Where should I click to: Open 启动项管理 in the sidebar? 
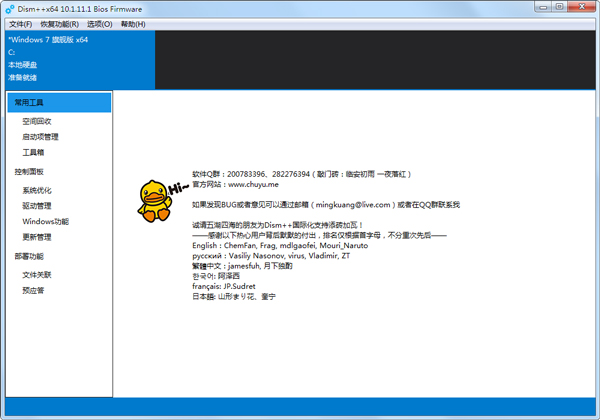pyautogui.click(x=40, y=137)
